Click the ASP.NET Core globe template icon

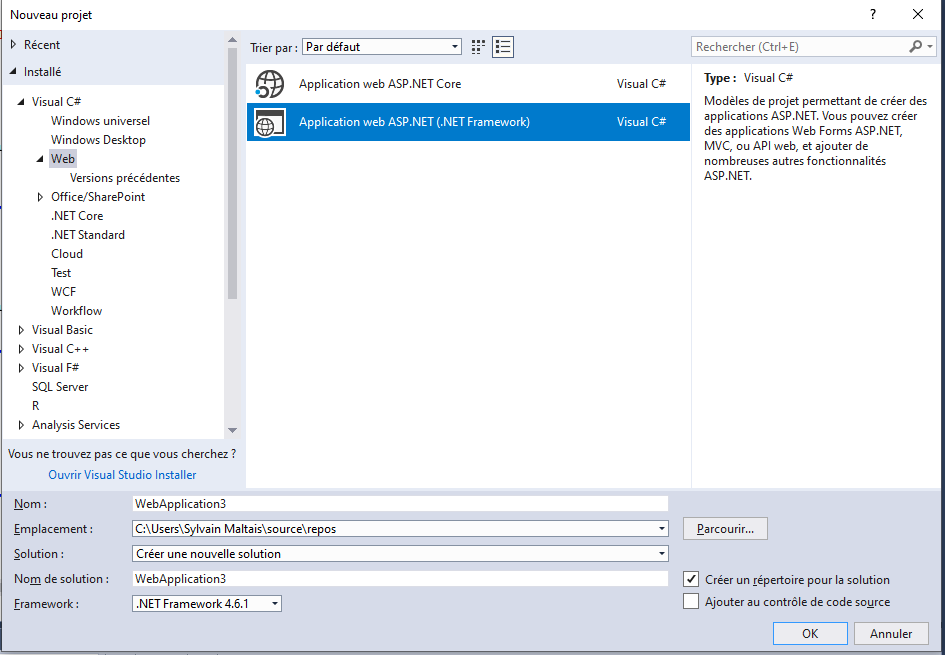coord(270,84)
